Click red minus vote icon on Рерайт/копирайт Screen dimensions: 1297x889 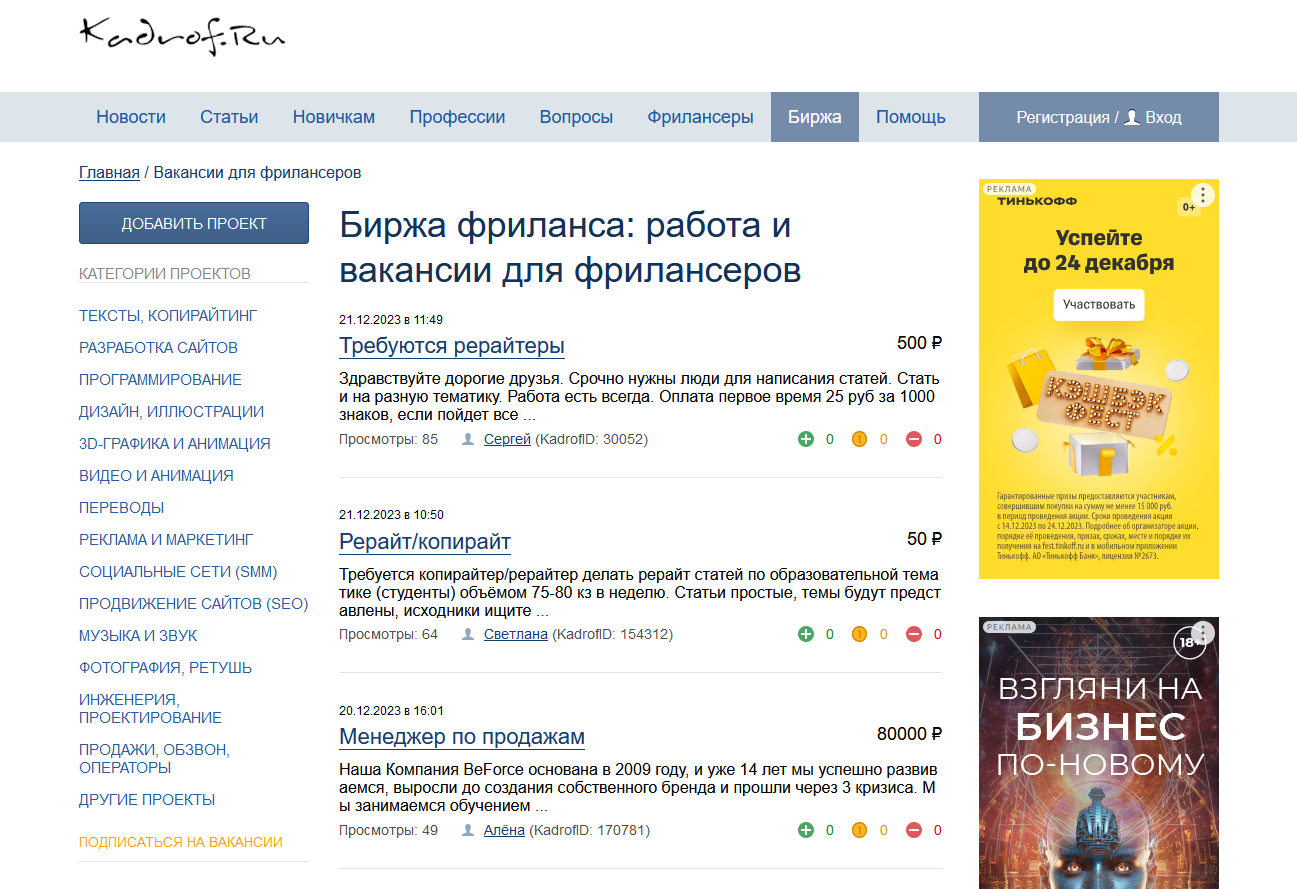(x=914, y=634)
